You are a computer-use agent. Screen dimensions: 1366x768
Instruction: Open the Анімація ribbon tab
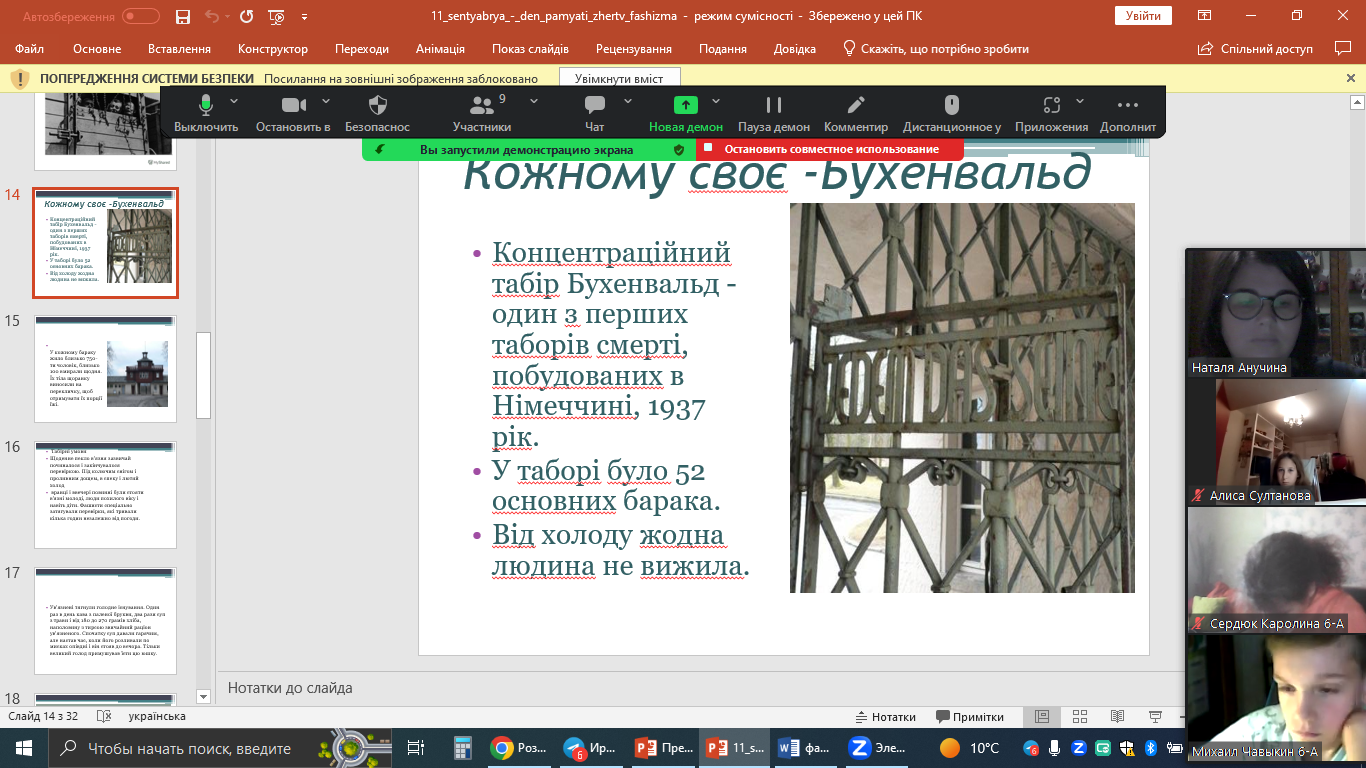[441, 49]
